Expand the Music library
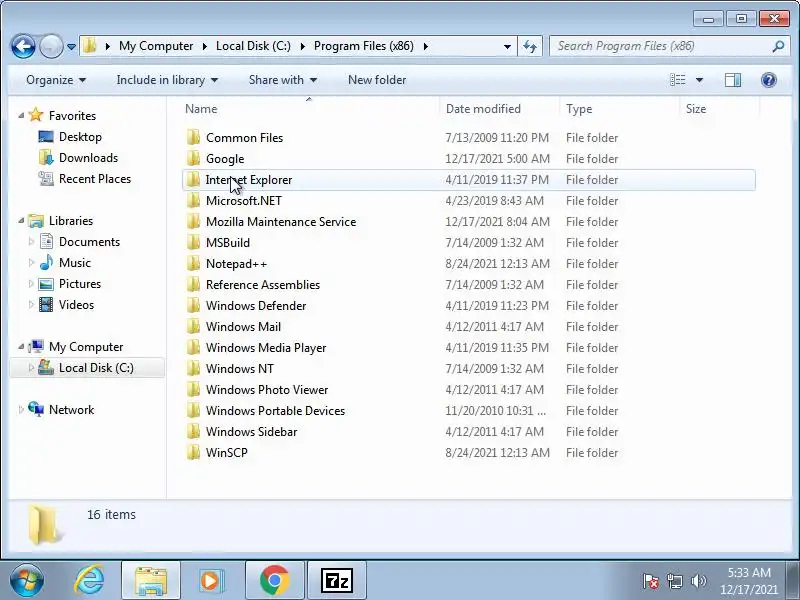The width and height of the screenshot is (800, 600). click(x=31, y=262)
